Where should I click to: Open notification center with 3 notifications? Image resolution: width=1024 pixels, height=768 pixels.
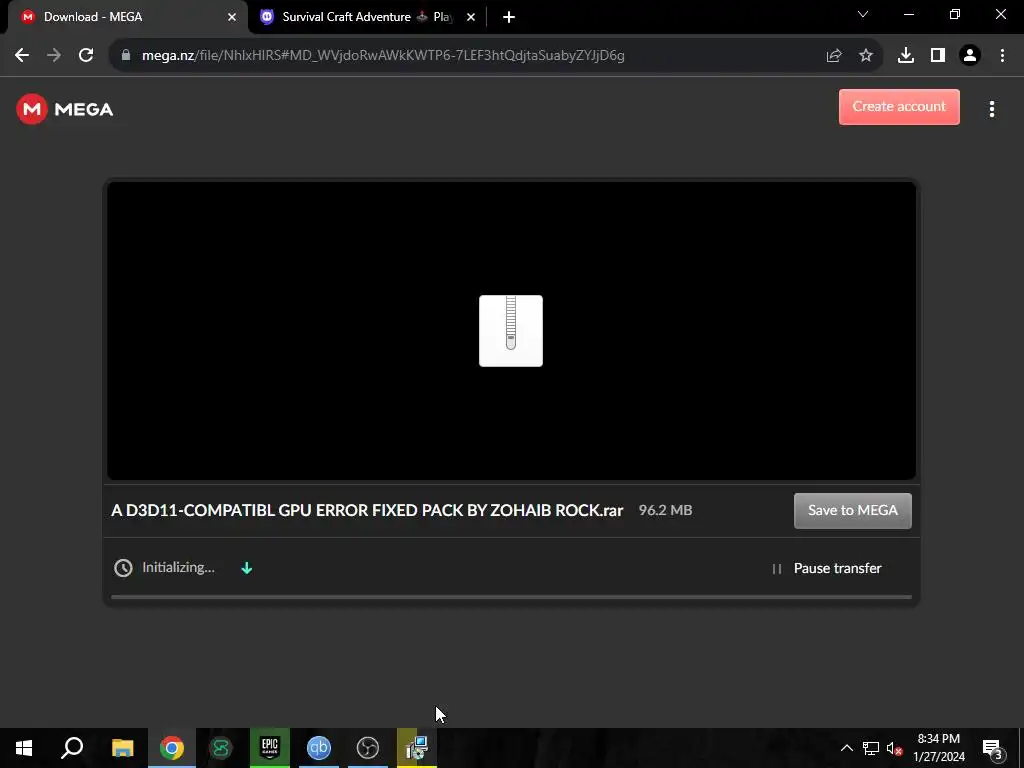point(993,748)
